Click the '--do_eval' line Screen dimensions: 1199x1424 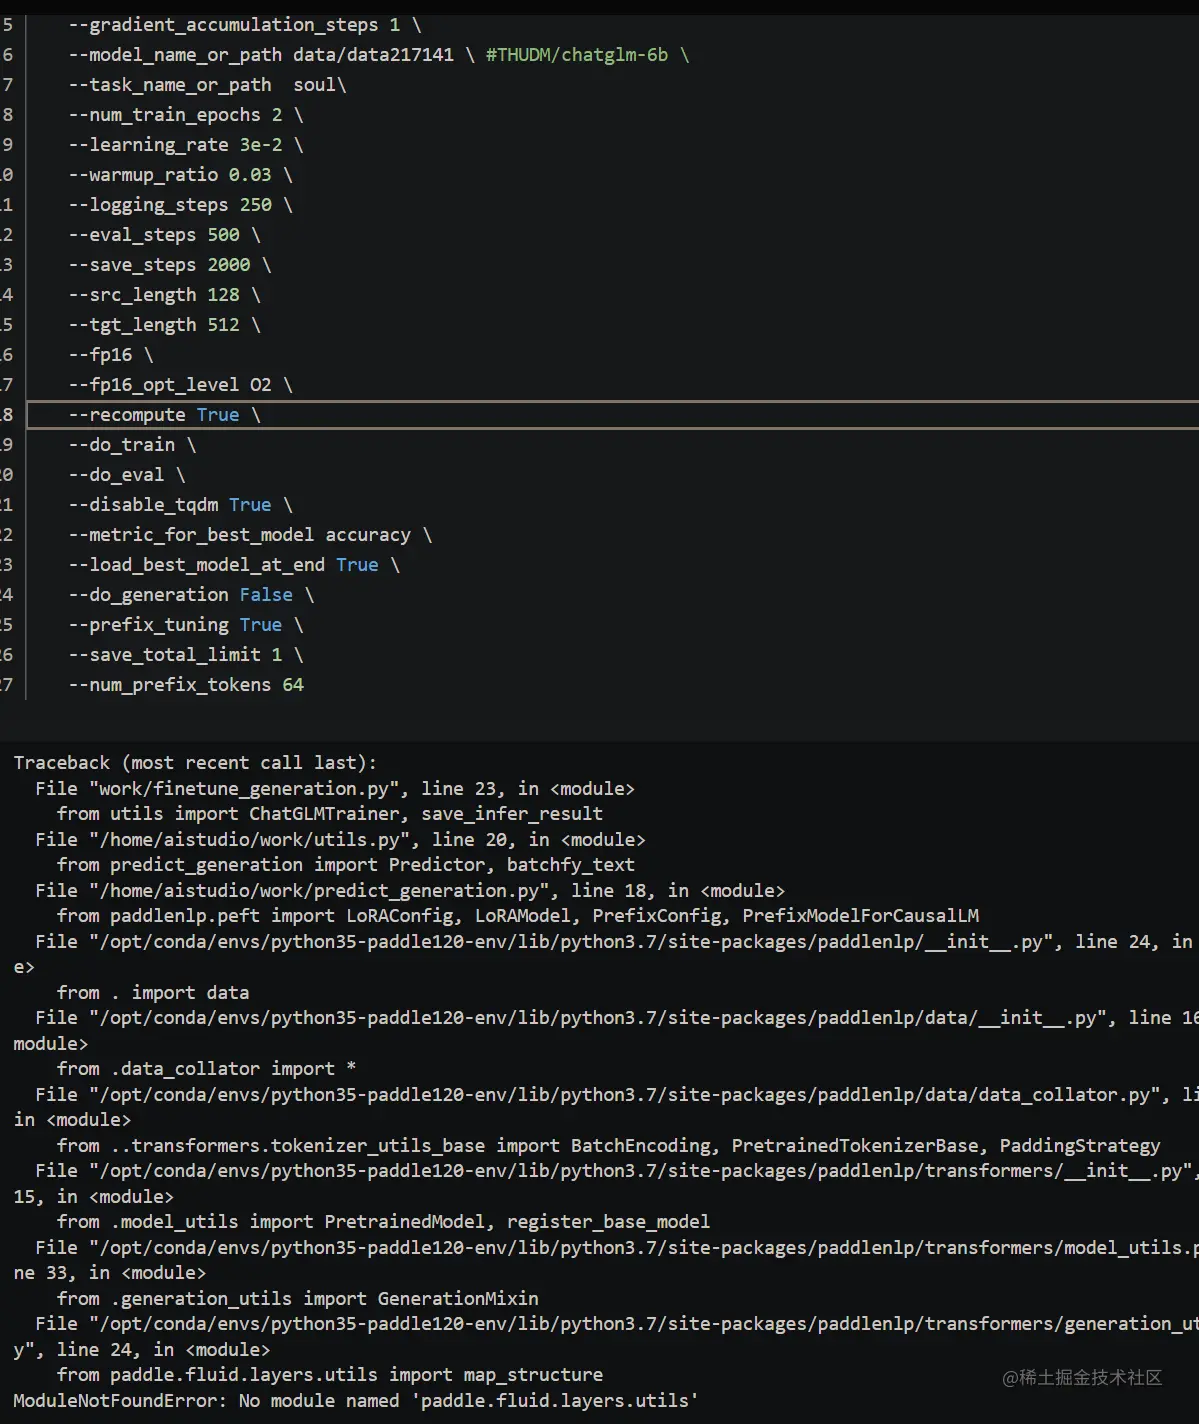point(127,474)
